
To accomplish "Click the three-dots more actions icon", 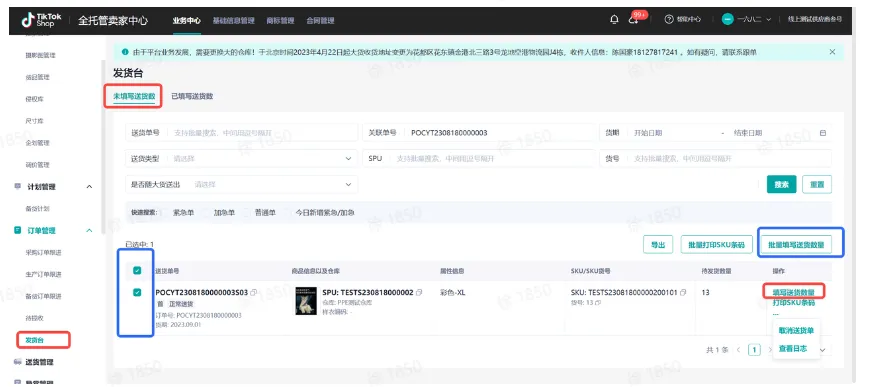I will pos(776,313).
